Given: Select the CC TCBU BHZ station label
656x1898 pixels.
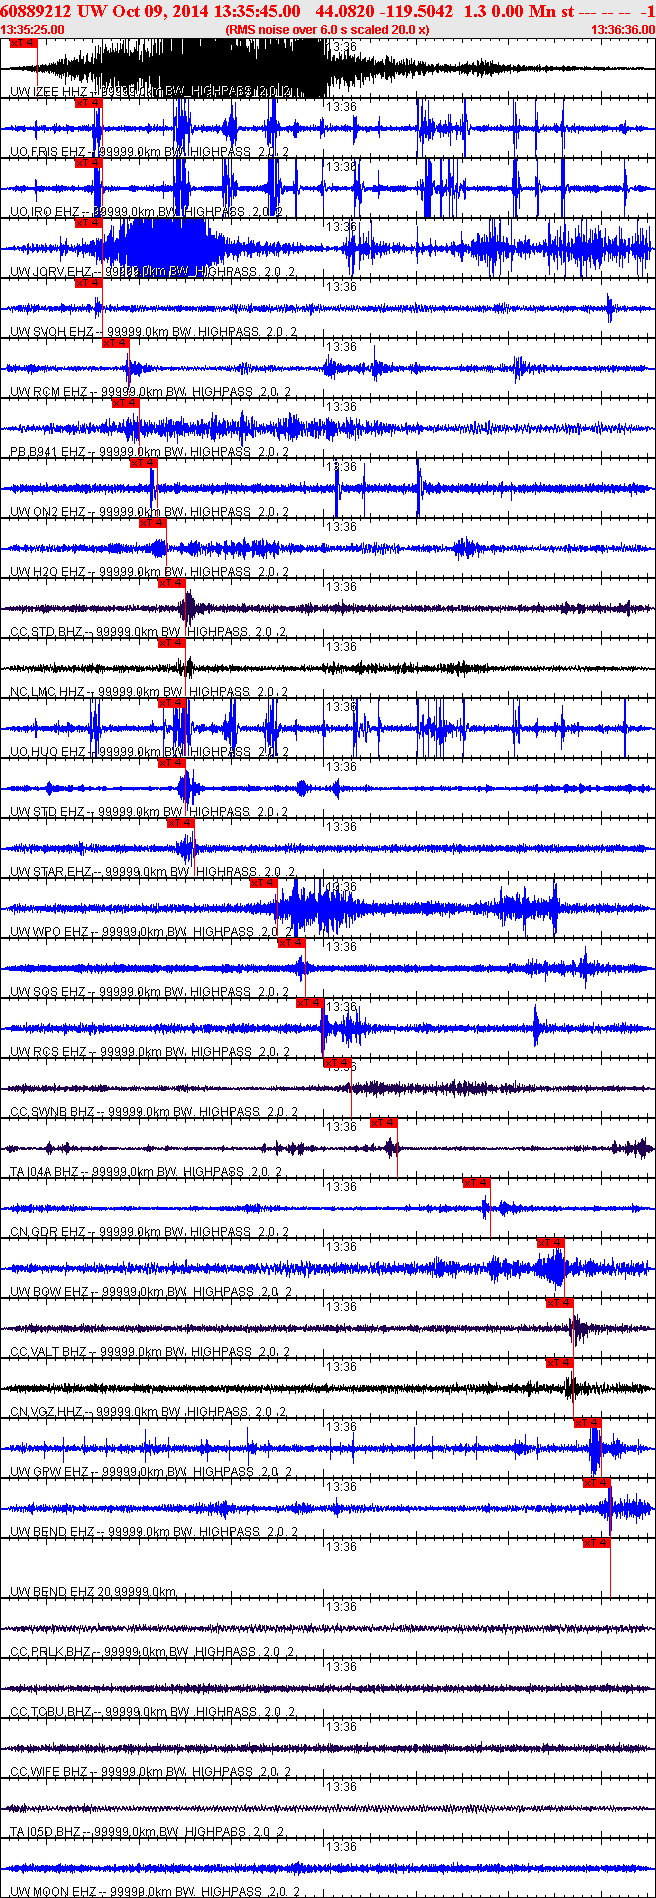Looking at the screenshot, I should 152,1712.
